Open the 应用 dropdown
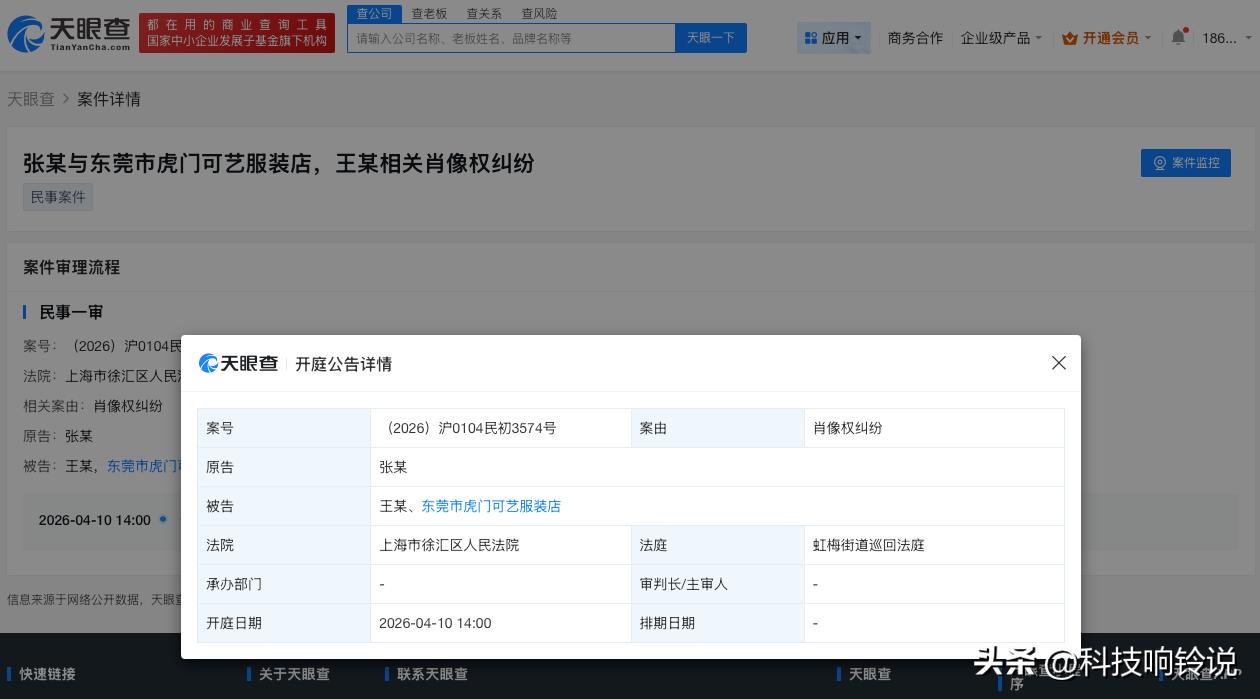 pos(833,37)
